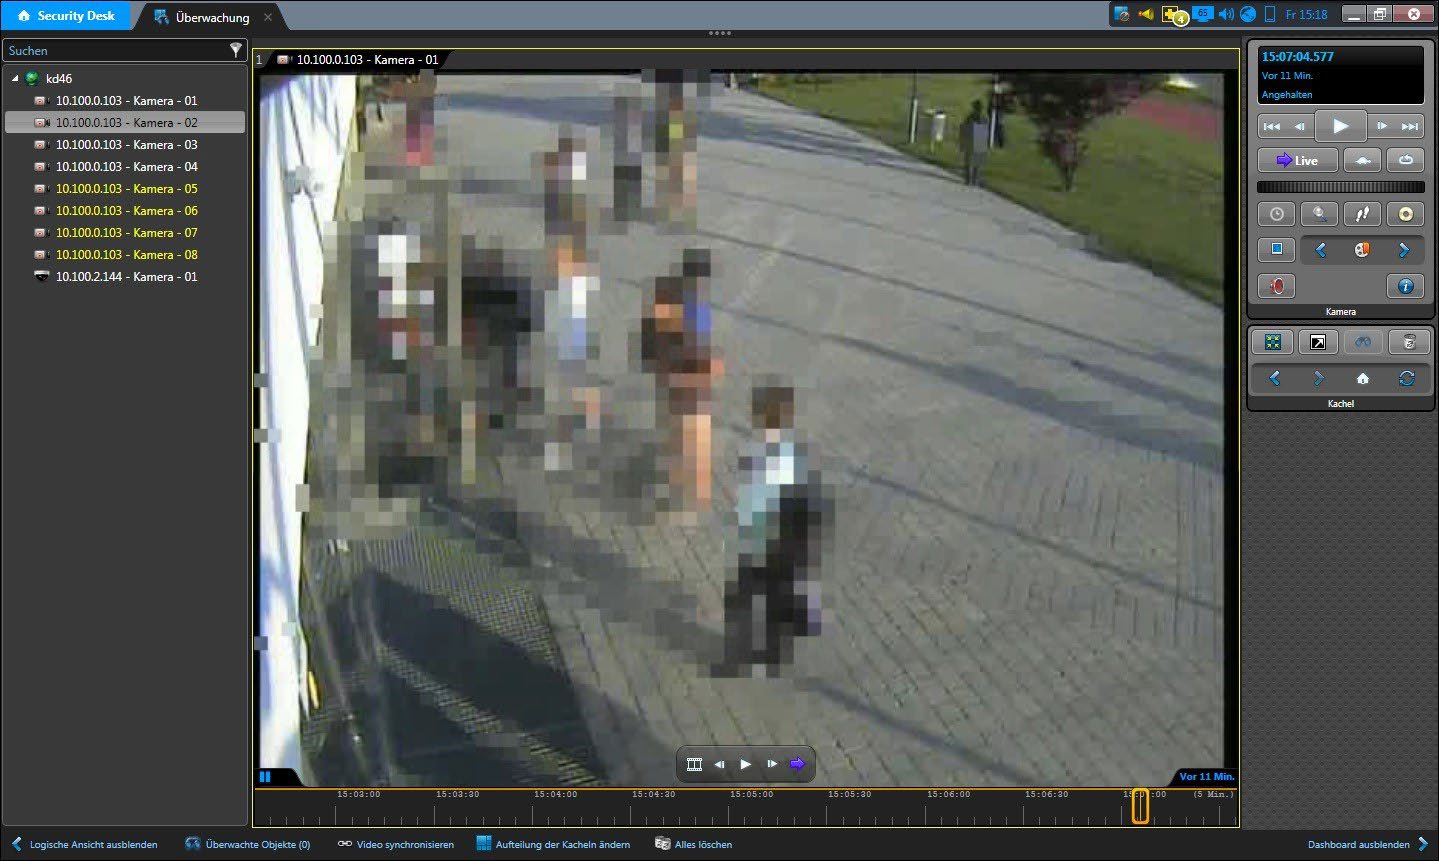Change tile layout via Aufteilung der Kacheln ändern

[553, 845]
